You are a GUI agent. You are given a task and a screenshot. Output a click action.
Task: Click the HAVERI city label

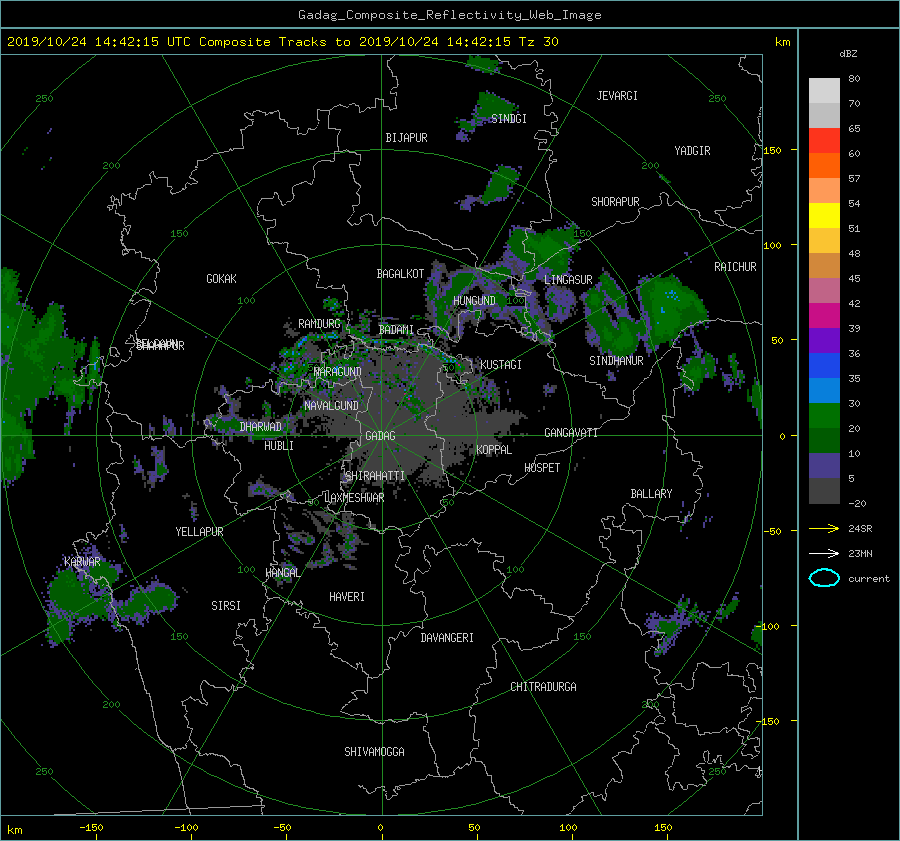(x=347, y=597)
